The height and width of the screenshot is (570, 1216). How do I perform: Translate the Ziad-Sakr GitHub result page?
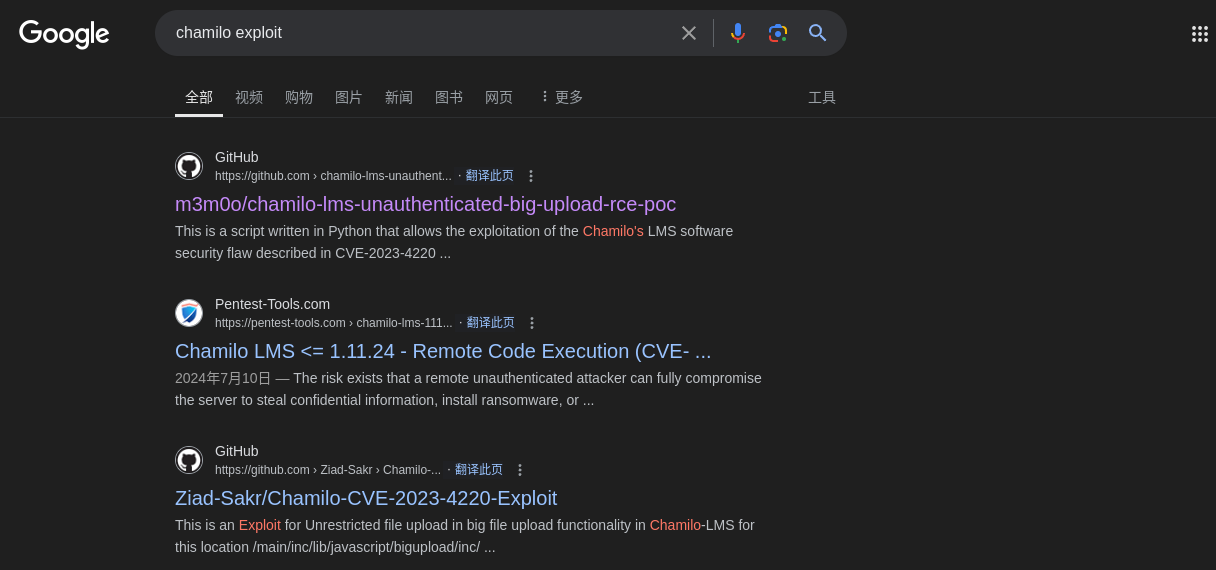[479, 470]
